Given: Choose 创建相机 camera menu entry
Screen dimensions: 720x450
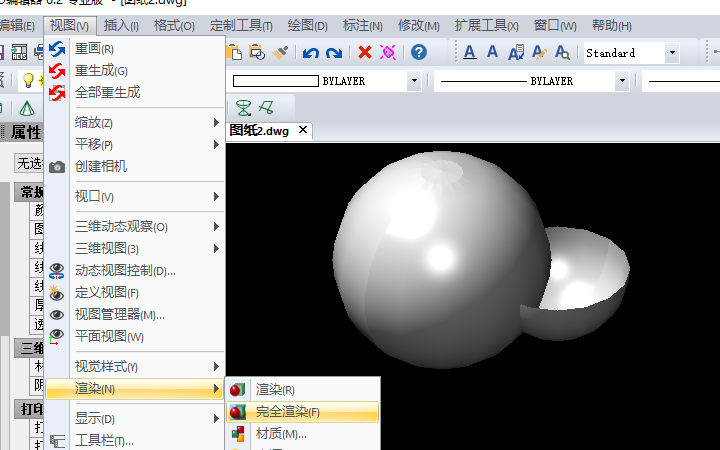Looking at the screenshot, I should click(135, 166).
